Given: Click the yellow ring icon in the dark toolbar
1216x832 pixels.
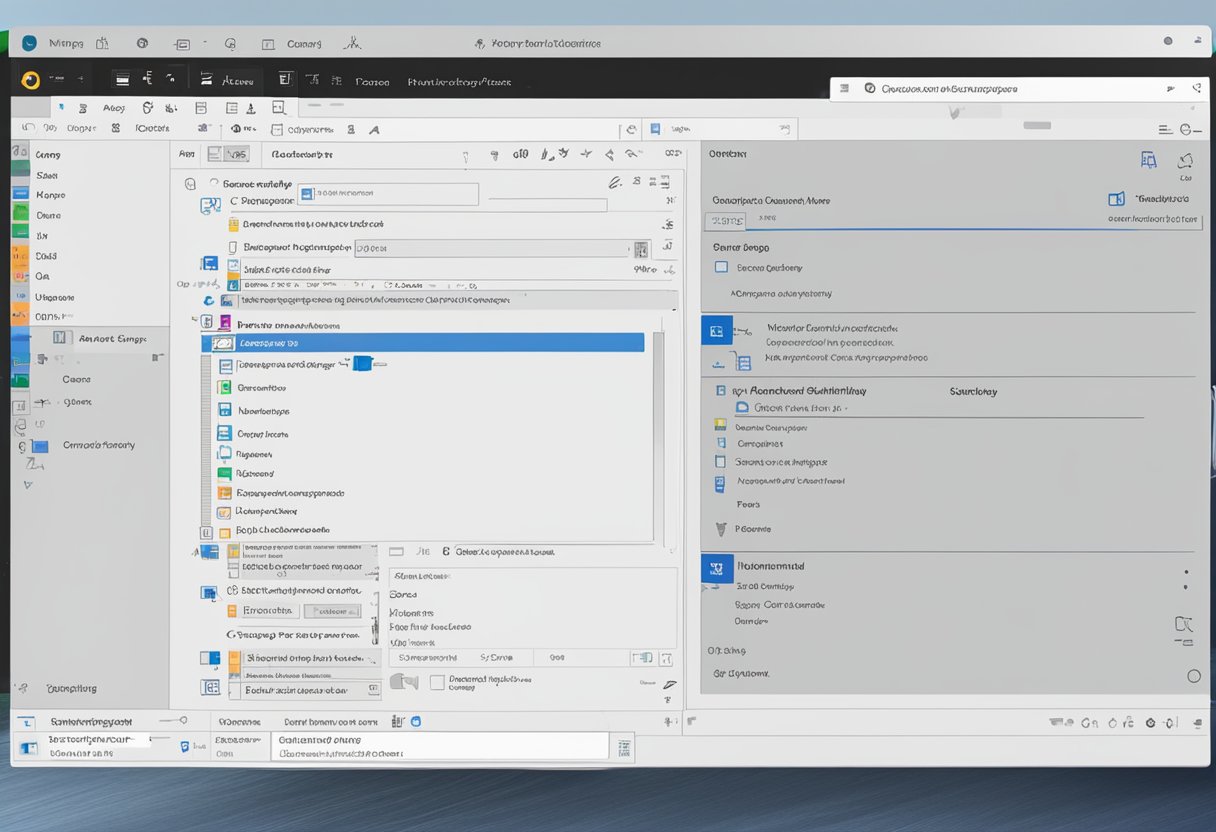Looking at the screenshot, I should (x=30, y=80).
